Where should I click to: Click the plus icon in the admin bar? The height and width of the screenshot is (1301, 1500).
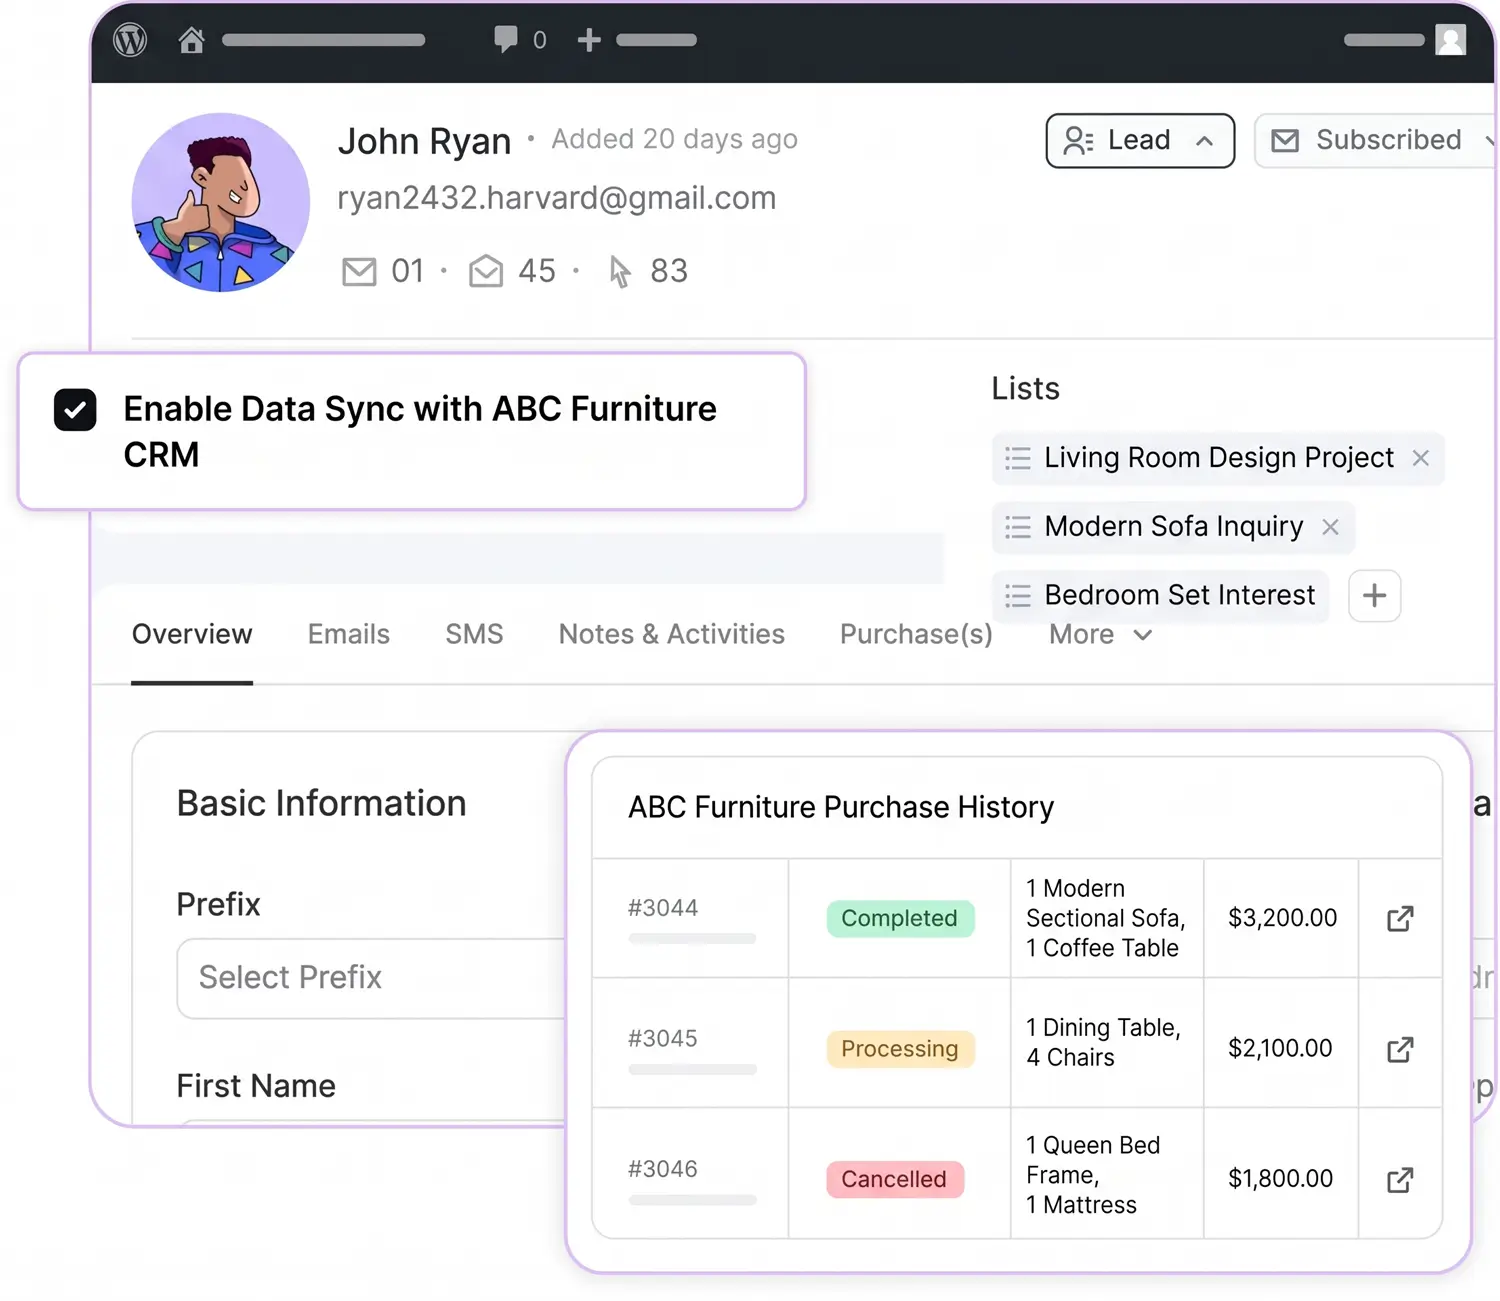(x=589, y=40)
